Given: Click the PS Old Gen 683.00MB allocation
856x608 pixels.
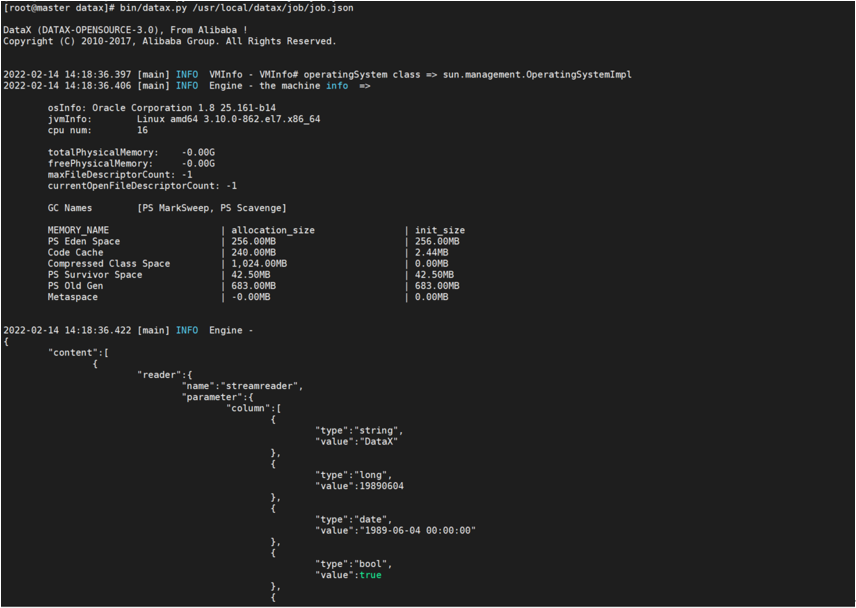Looking at the screenshot, I should [253, 286].
